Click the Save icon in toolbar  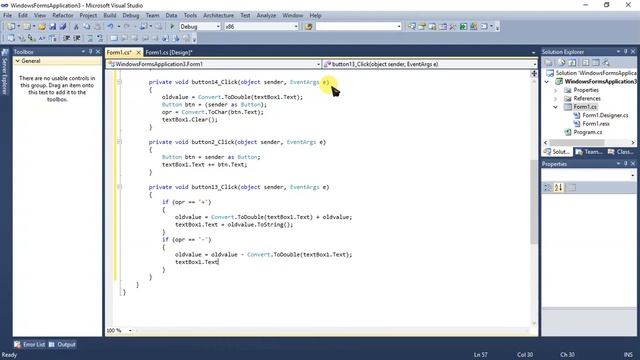click(53, 27)
